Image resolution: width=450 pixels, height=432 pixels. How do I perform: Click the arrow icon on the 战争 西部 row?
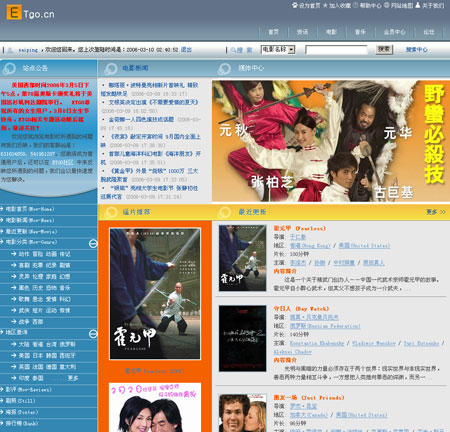14,322
